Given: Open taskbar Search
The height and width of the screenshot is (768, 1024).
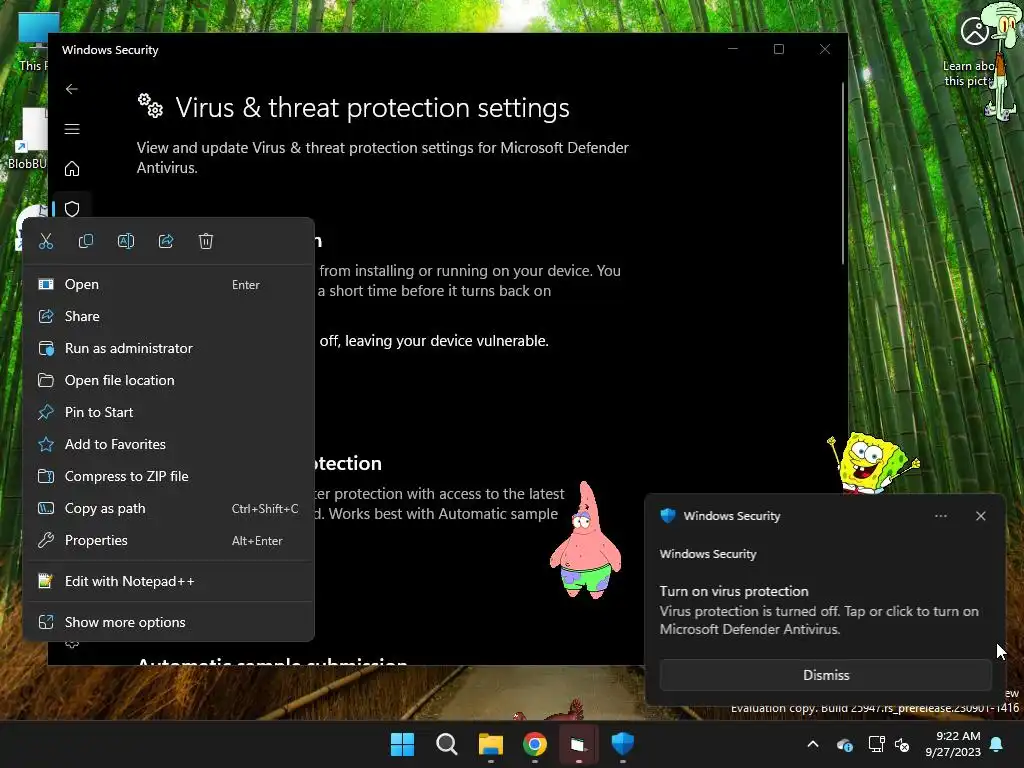Looking at the screenshot, I should point(447,744).
